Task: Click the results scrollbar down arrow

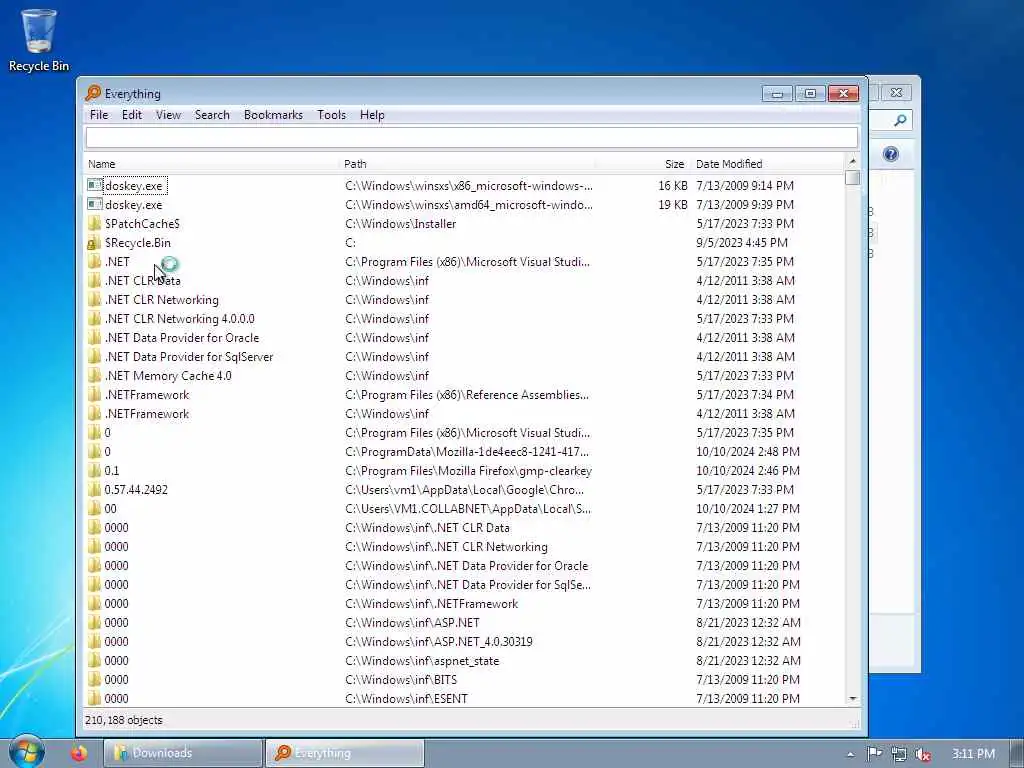Action: click(x=852, y=699)
